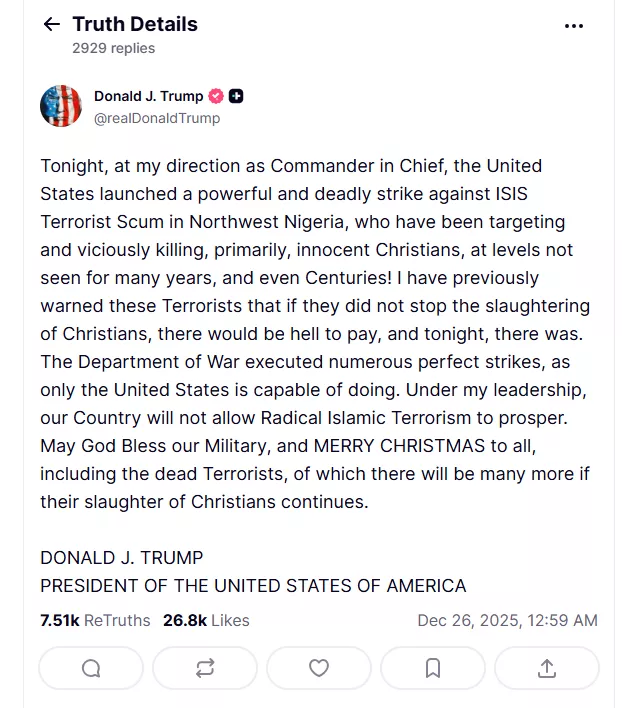Click the reply speech bubble icon

(x=91, y=668)
